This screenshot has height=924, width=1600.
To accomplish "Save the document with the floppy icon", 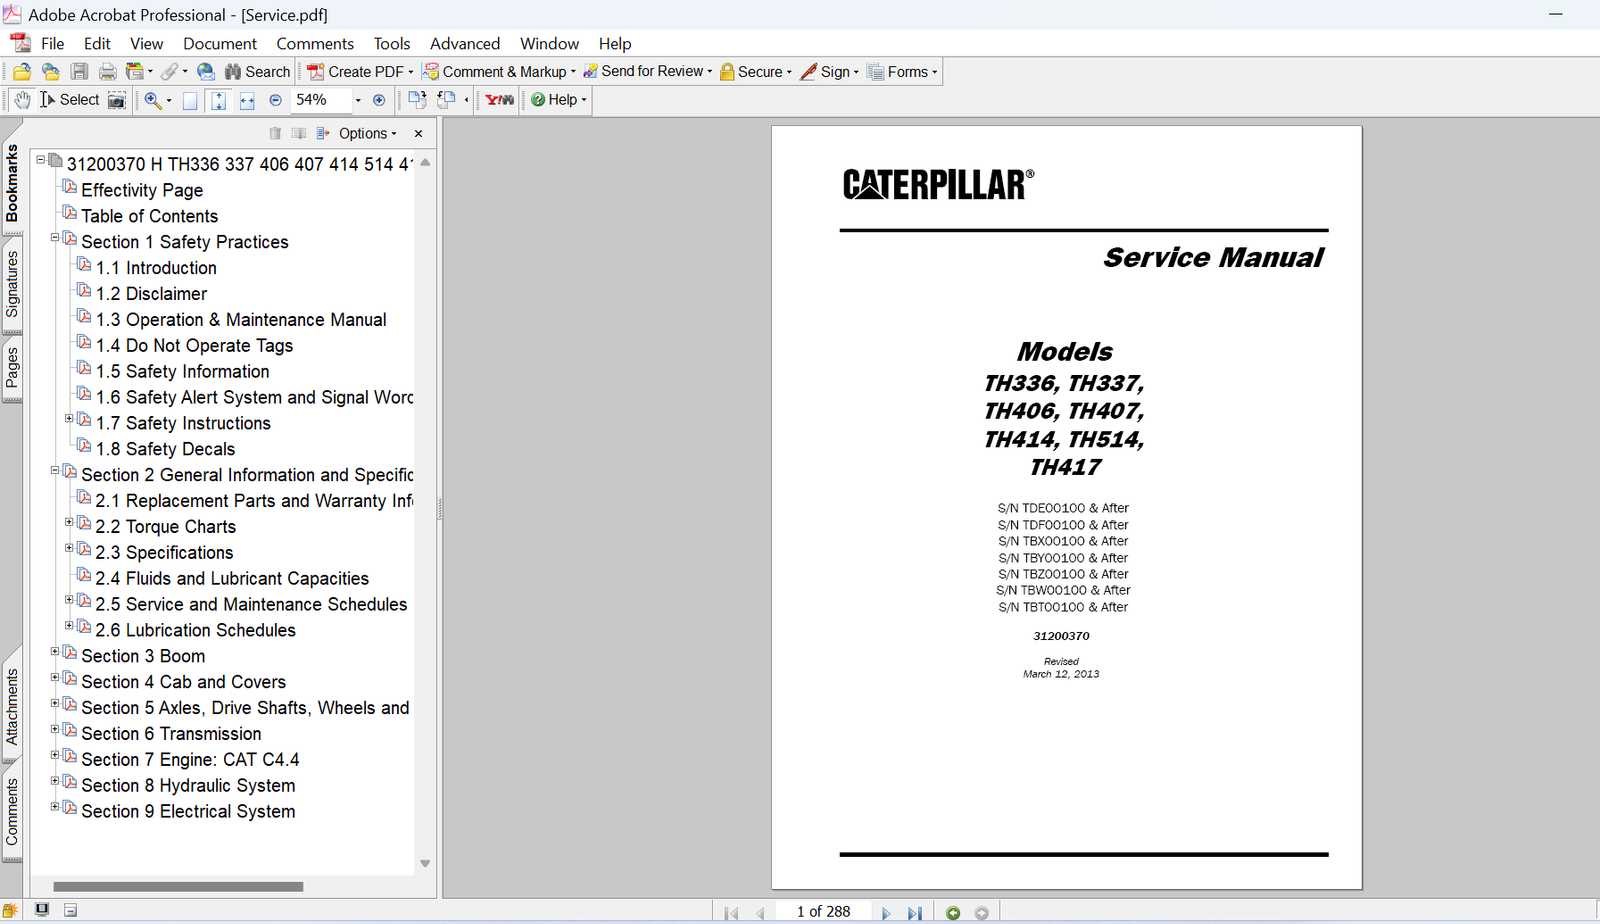I will click(x=79, y=72).
